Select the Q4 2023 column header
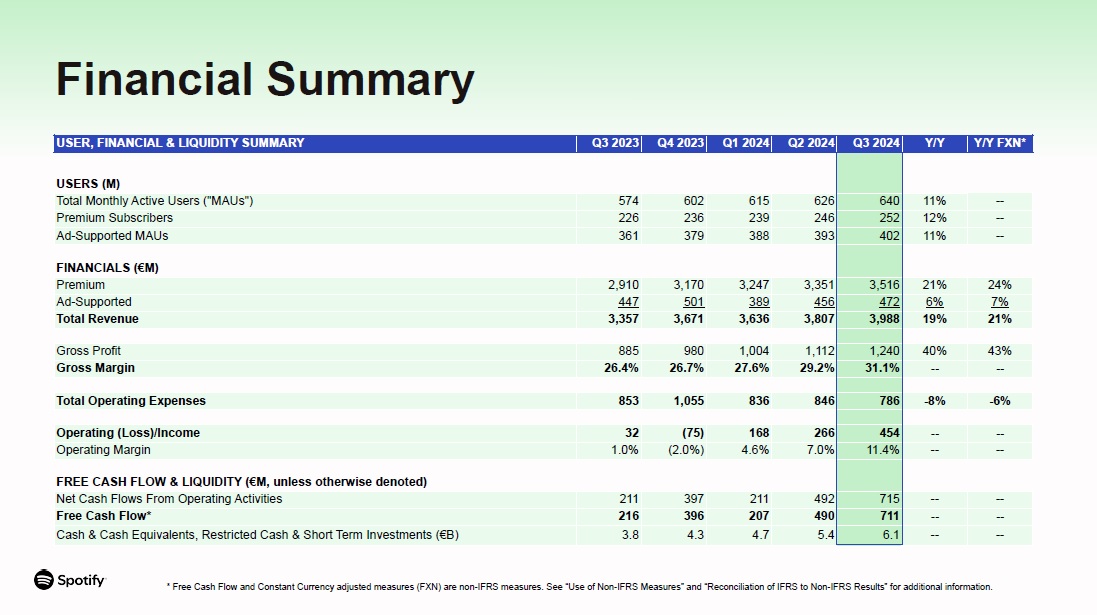 point(680,143)
